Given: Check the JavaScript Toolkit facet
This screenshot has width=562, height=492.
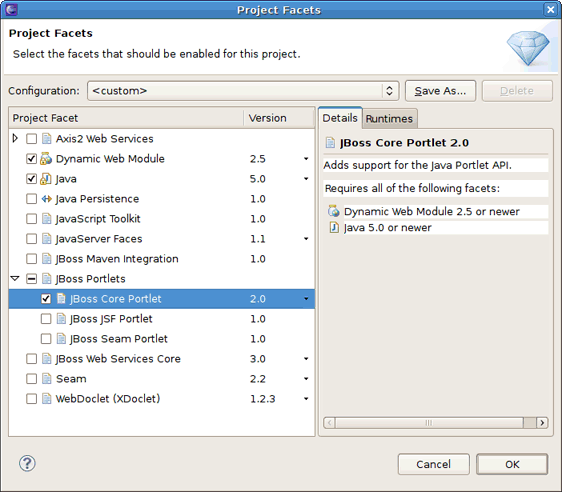Looking at the screenshot, I should pyautogui.click(x=32, y=219).
